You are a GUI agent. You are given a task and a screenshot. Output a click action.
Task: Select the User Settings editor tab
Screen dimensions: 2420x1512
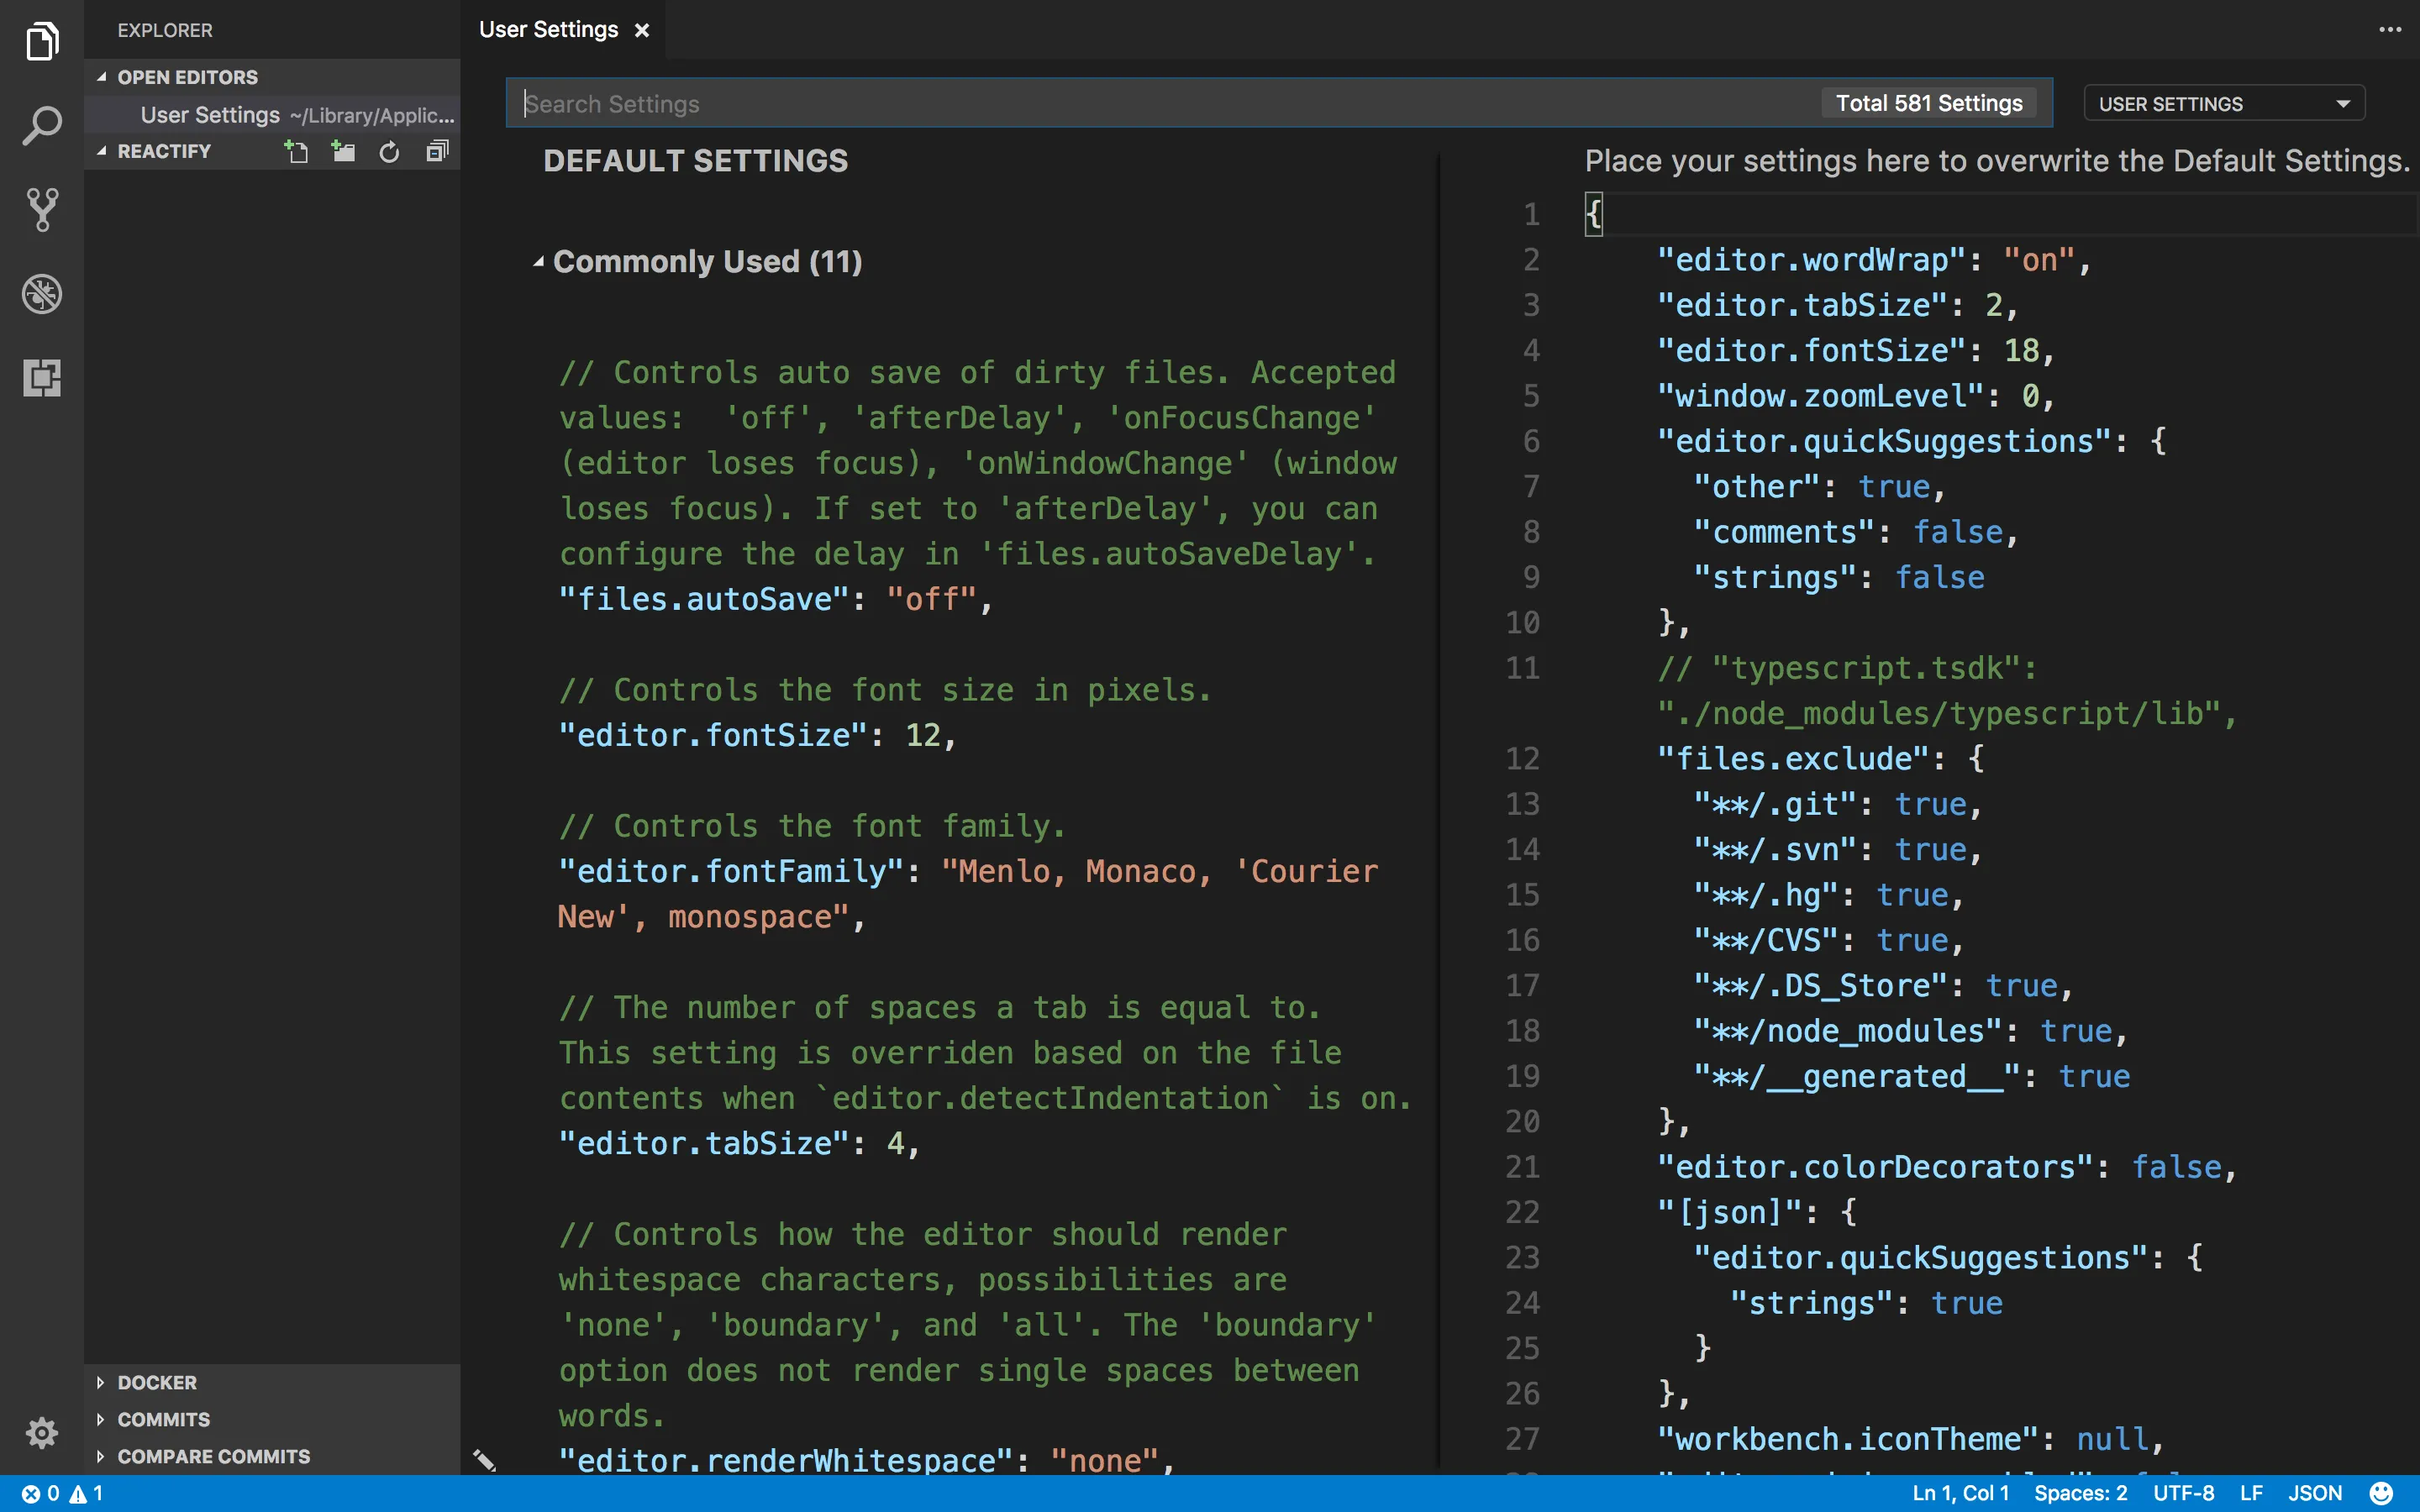pos(549,30)
